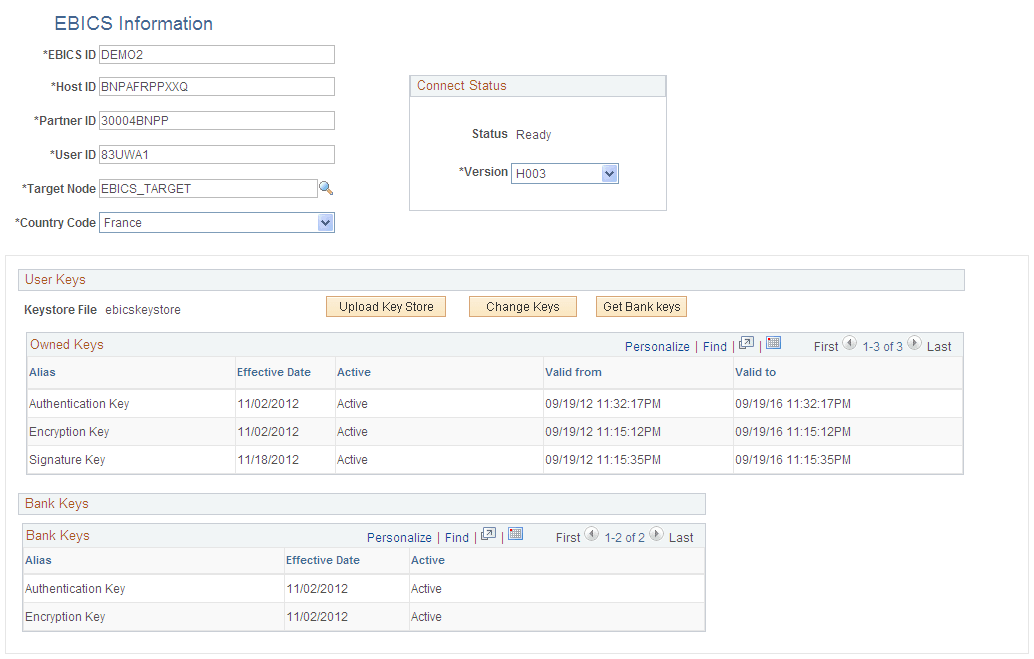Download the Owned Keys grid to spreadsheet
Viewport: 1034px width, 659px height.
773,343
